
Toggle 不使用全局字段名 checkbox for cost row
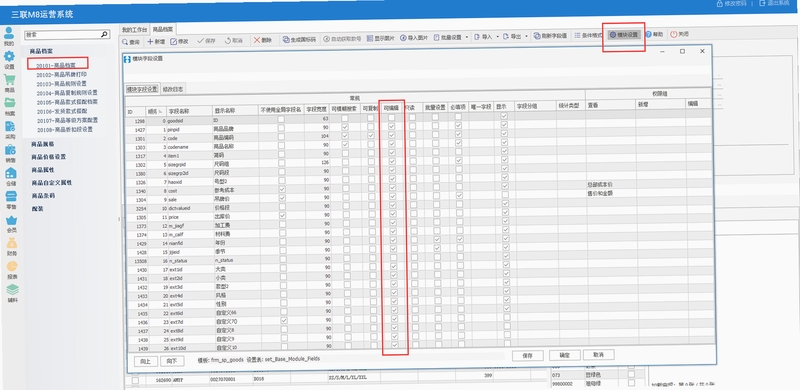282,188
